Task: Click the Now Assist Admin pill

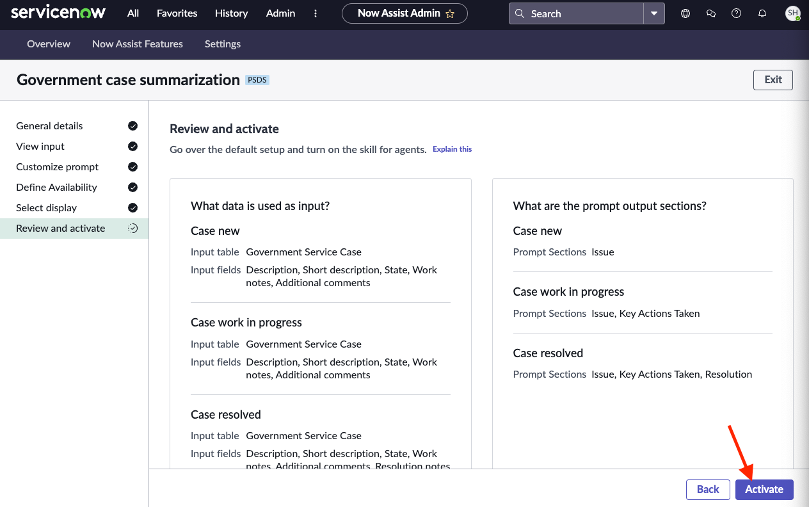Action: [404, 13]
